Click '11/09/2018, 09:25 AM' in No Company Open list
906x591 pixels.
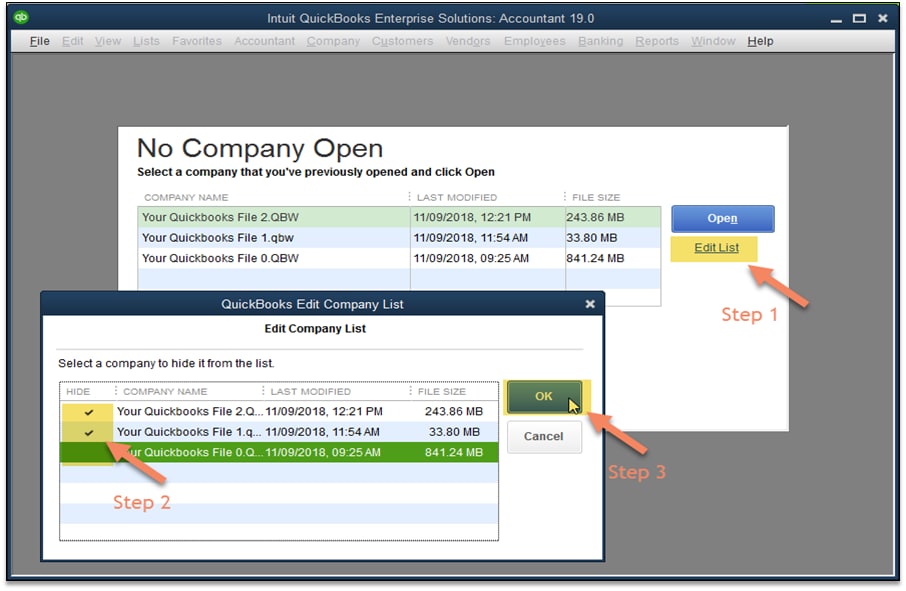(471, 258)
